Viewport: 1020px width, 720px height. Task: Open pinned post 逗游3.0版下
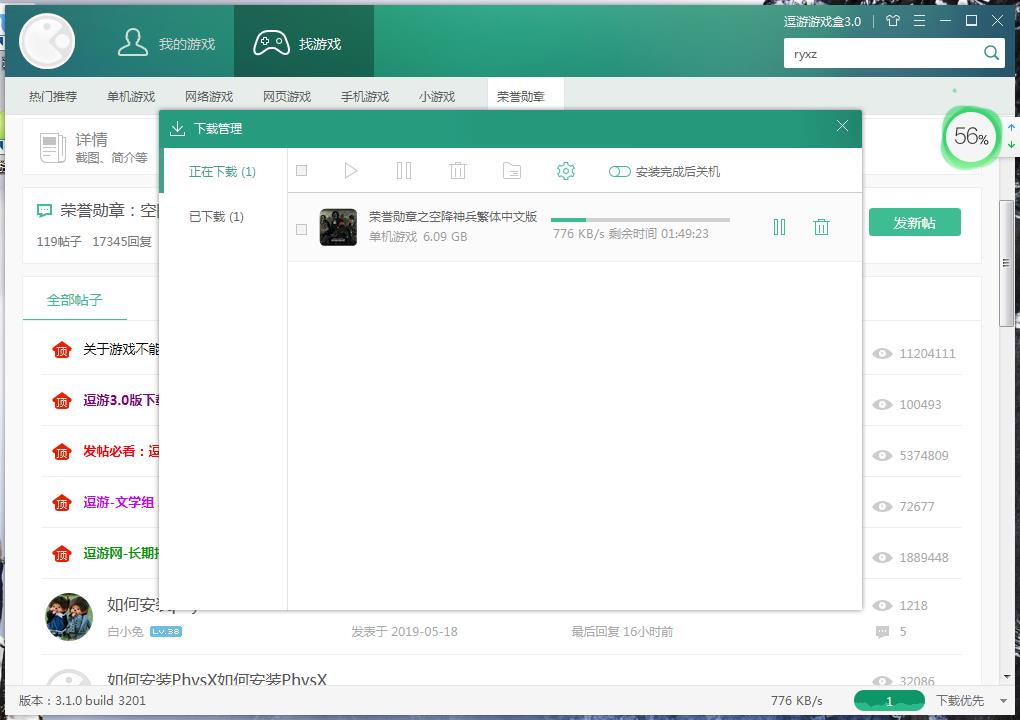click(x=121, y=400)
